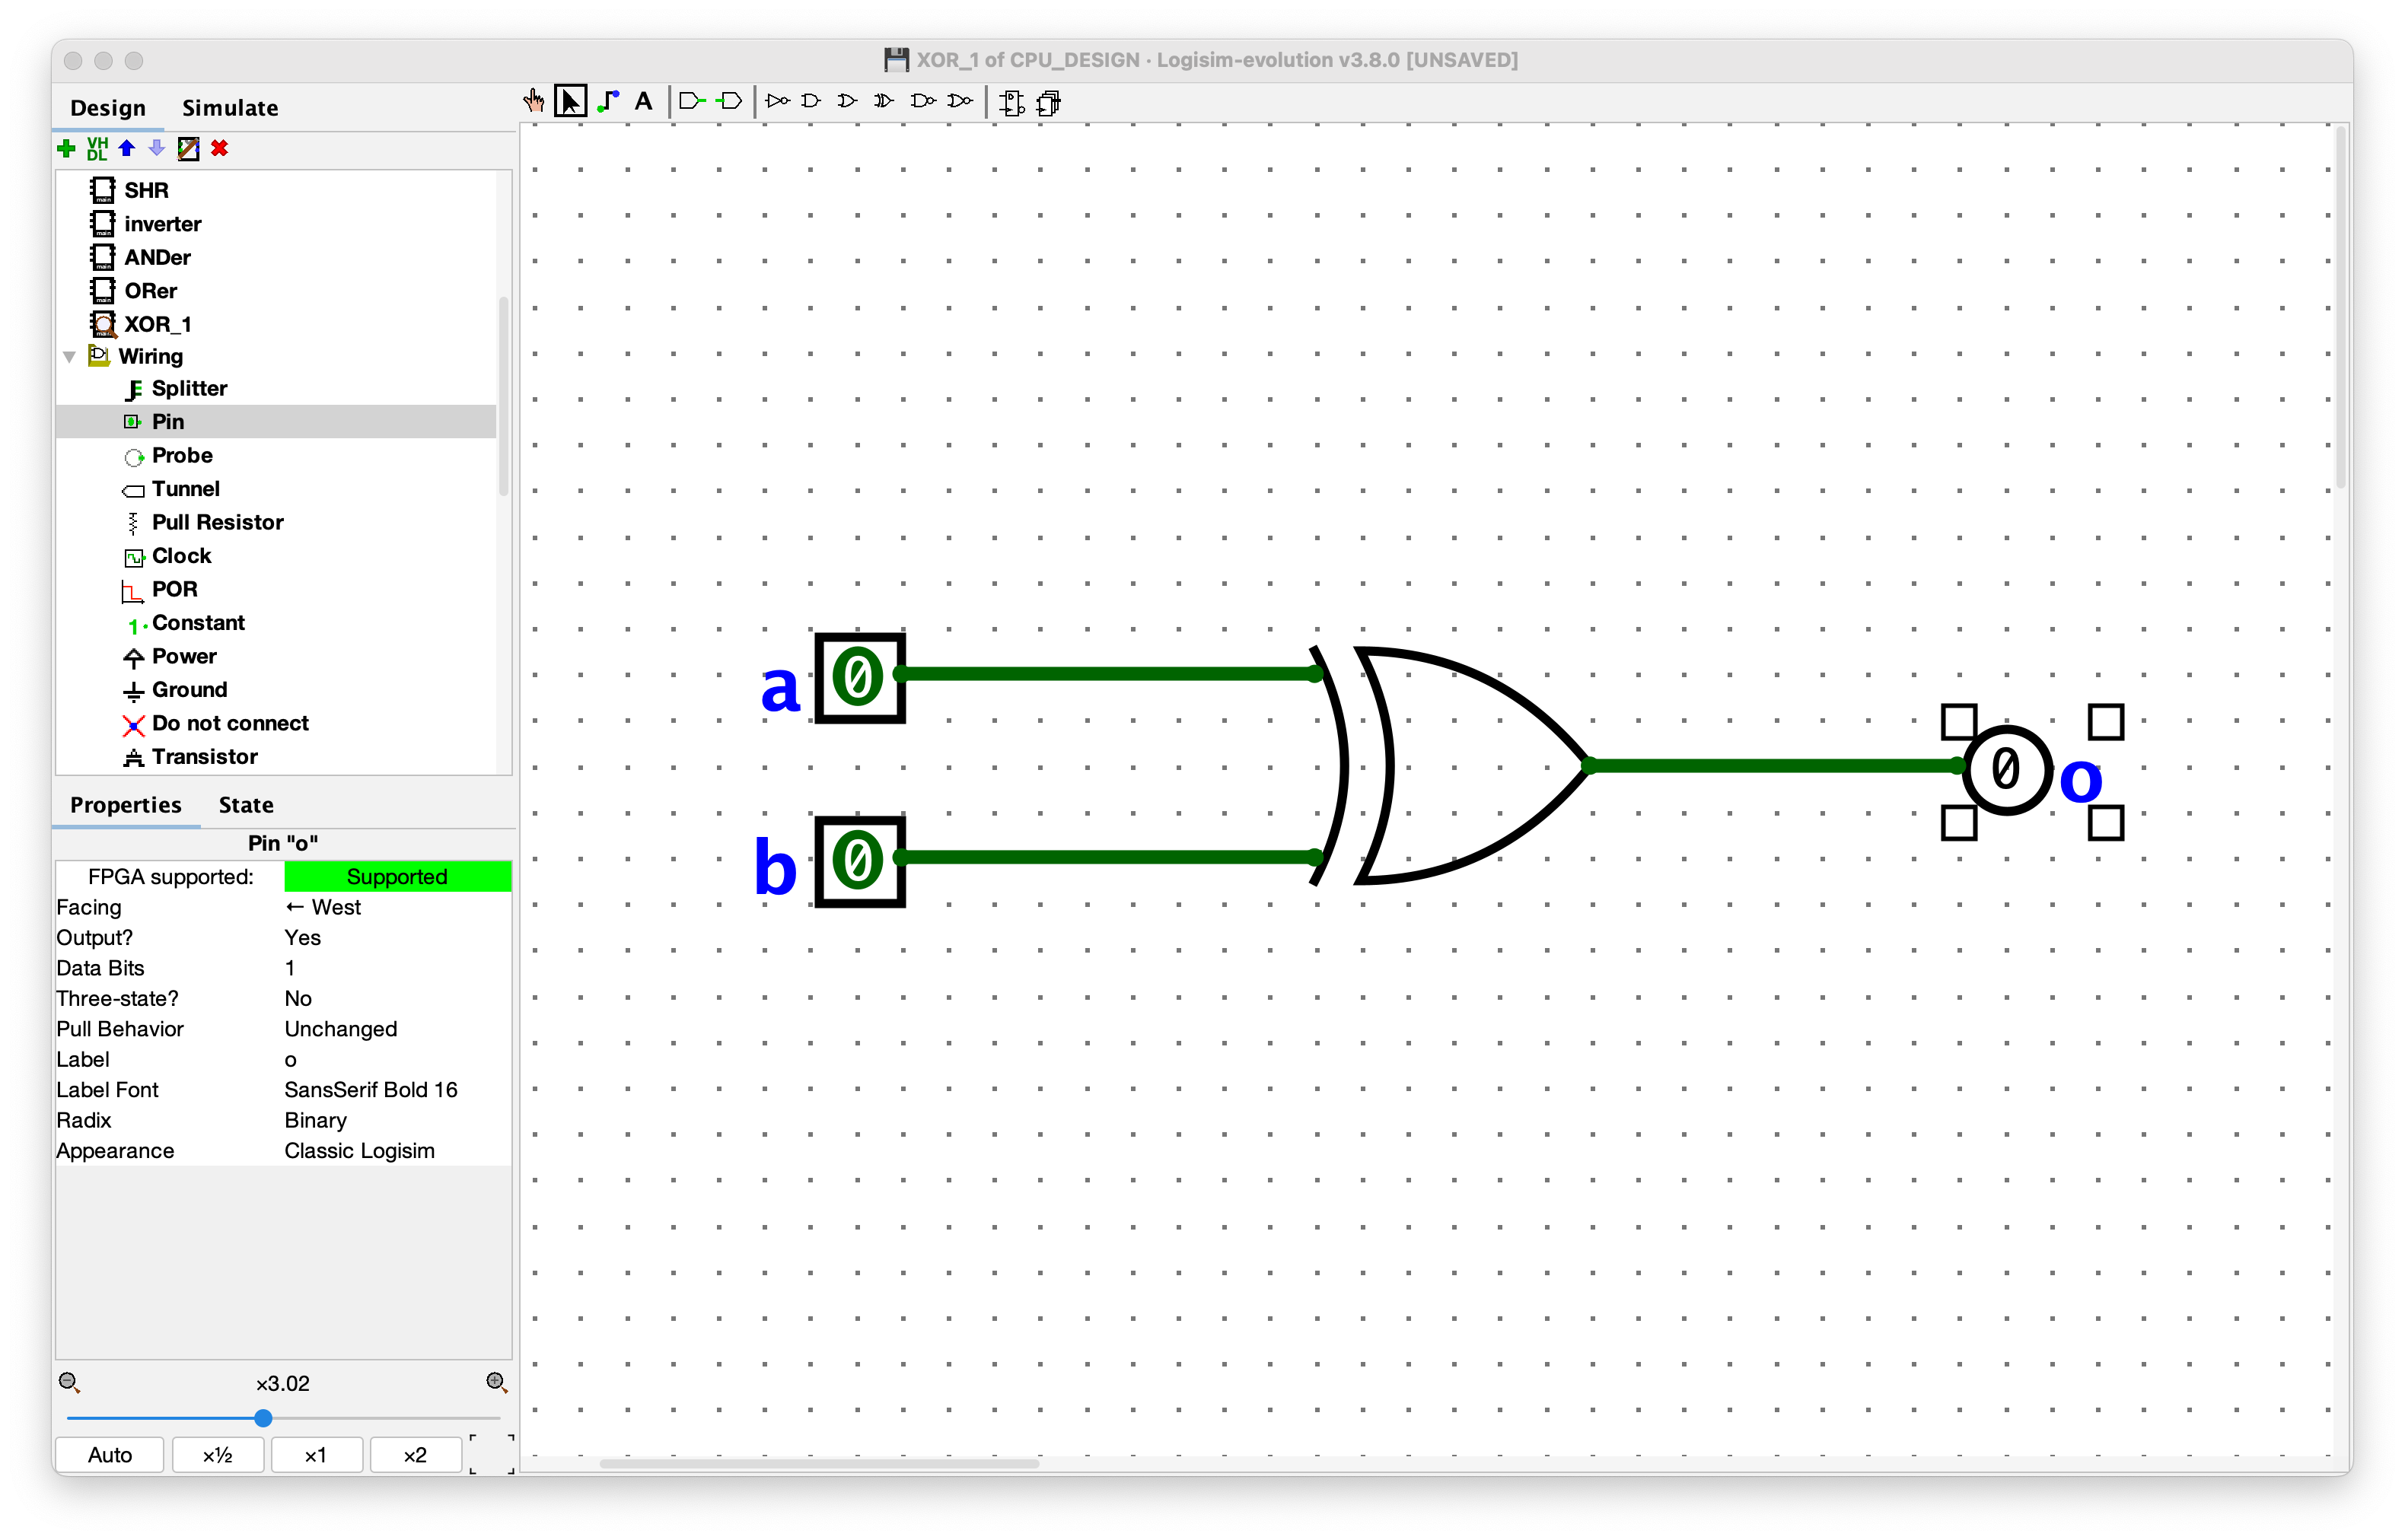Select the SHR circuit in tree
The height and width of the screenshot is (1540, 2405).
point(130,190)
